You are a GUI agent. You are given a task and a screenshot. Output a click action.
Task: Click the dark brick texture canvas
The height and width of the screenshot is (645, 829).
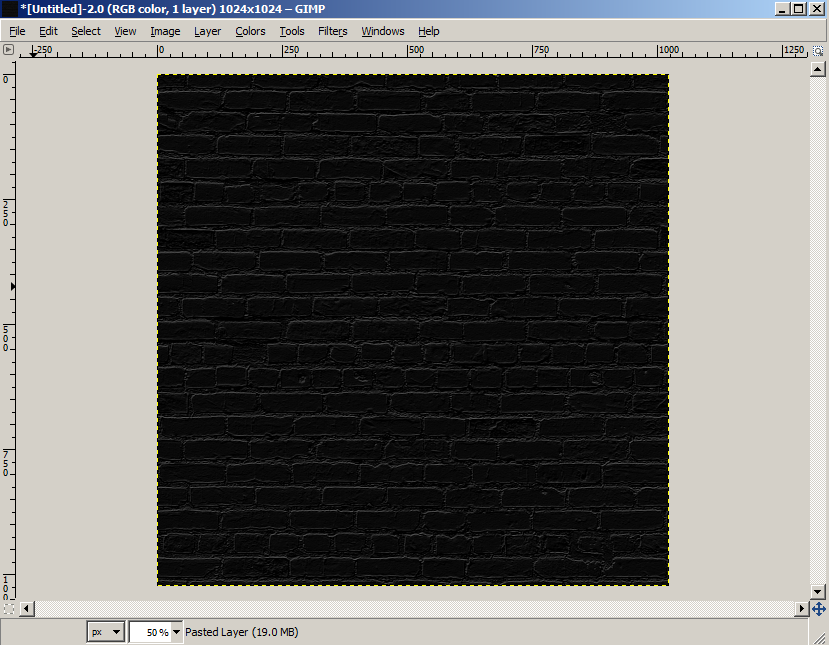pyautogui.click(x=413, y=330)
